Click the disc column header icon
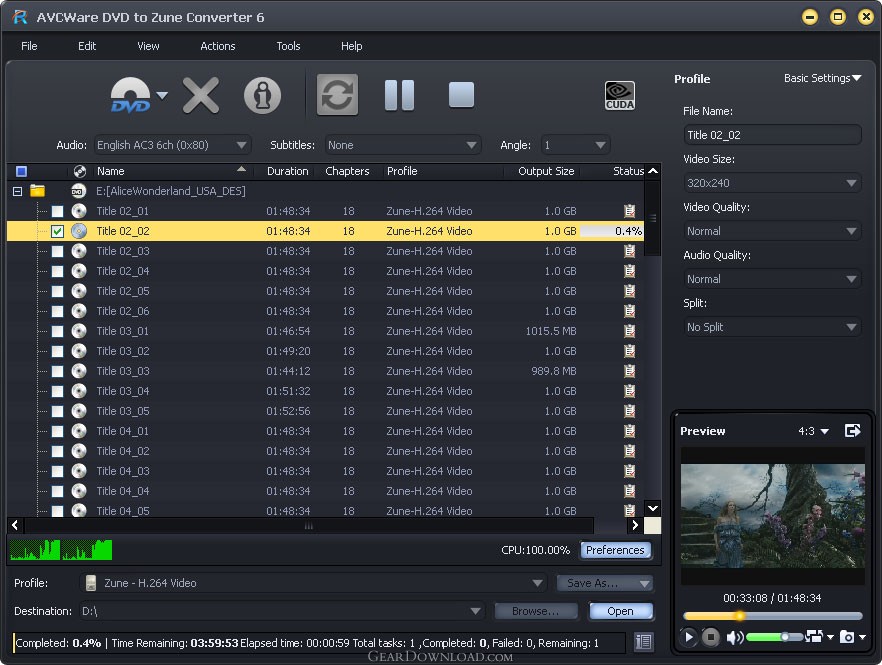 coord(79,171)
